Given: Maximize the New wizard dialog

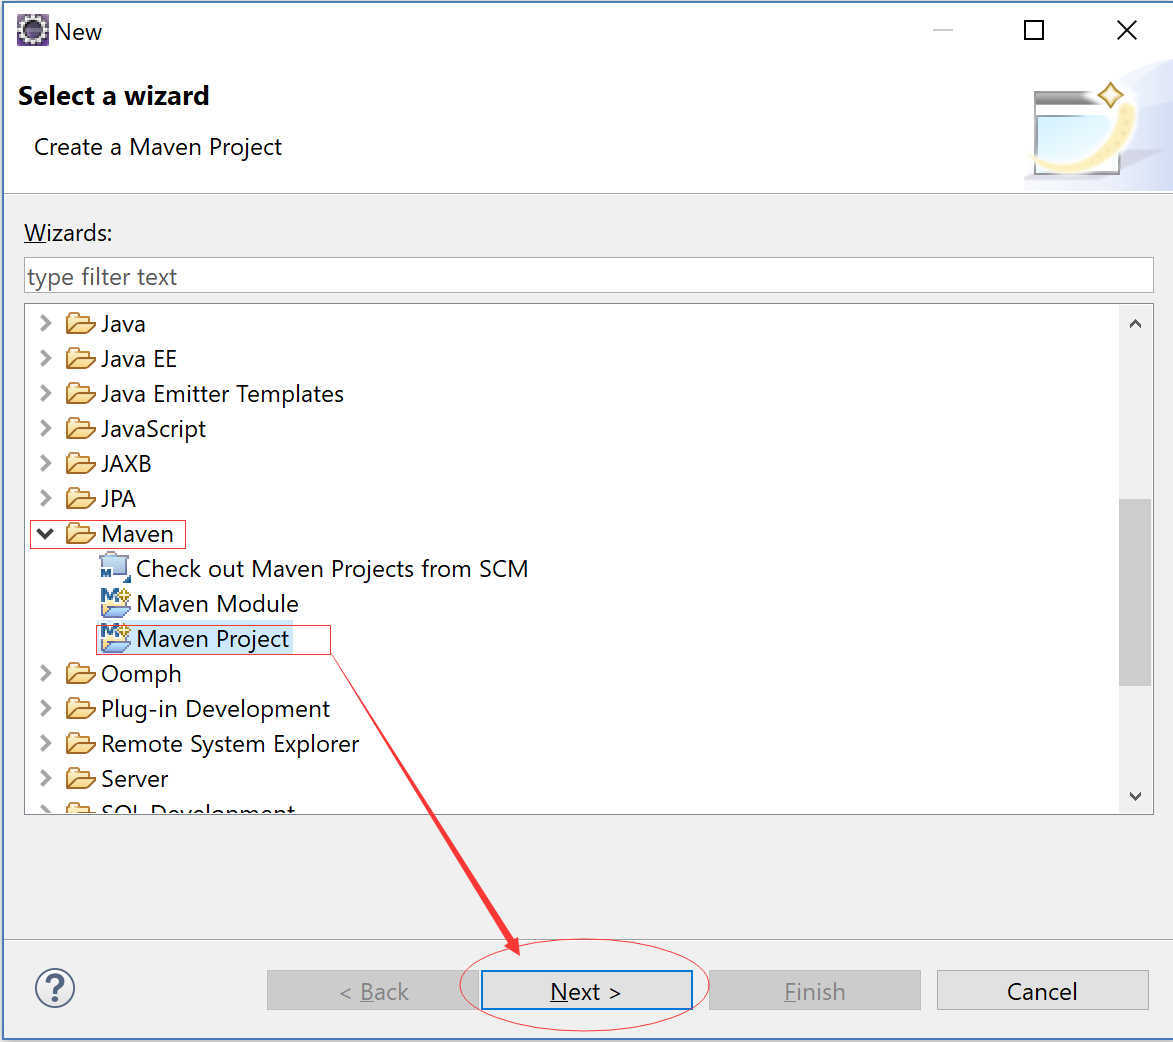Looking at the screenshot, I should [1034, 30].
